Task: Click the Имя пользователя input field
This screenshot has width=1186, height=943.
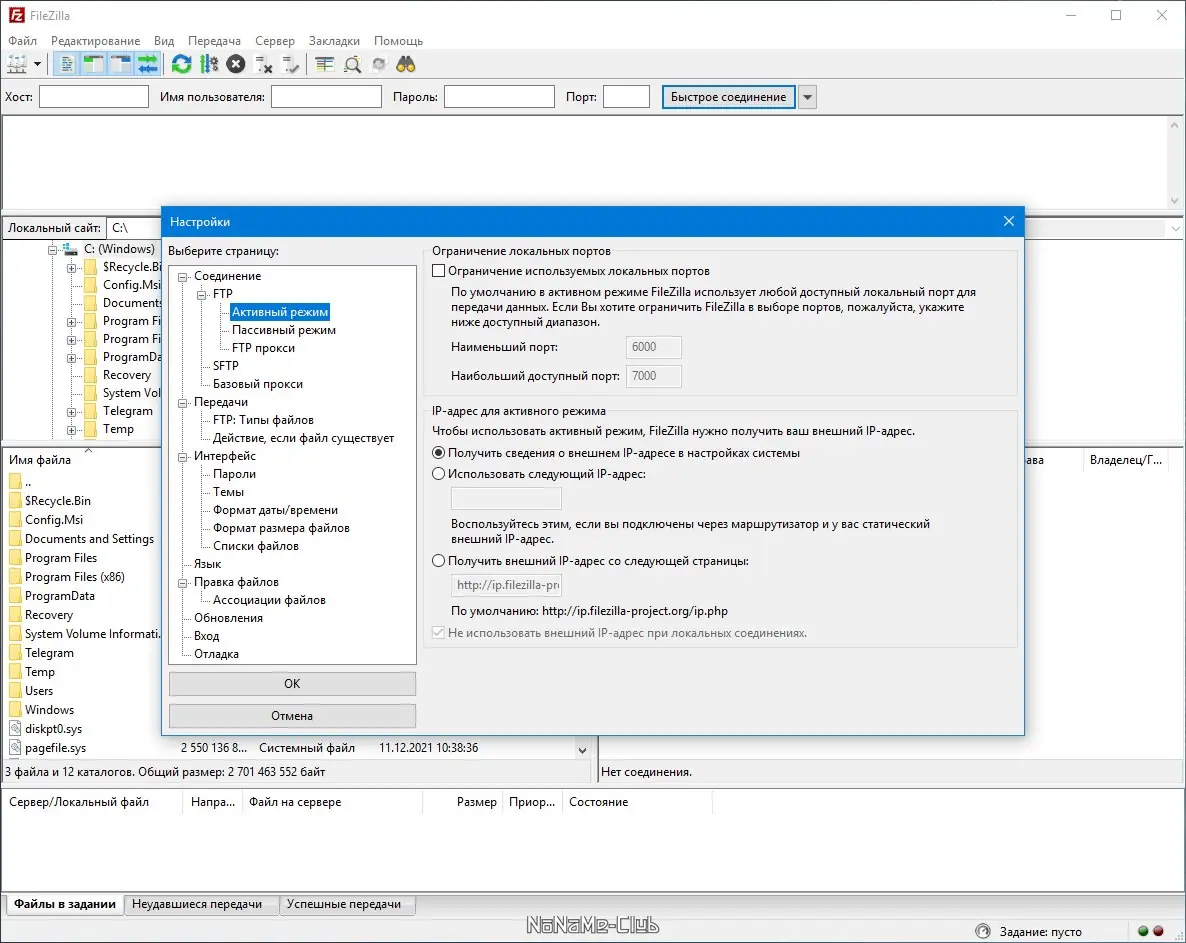Action: point(326,97)
